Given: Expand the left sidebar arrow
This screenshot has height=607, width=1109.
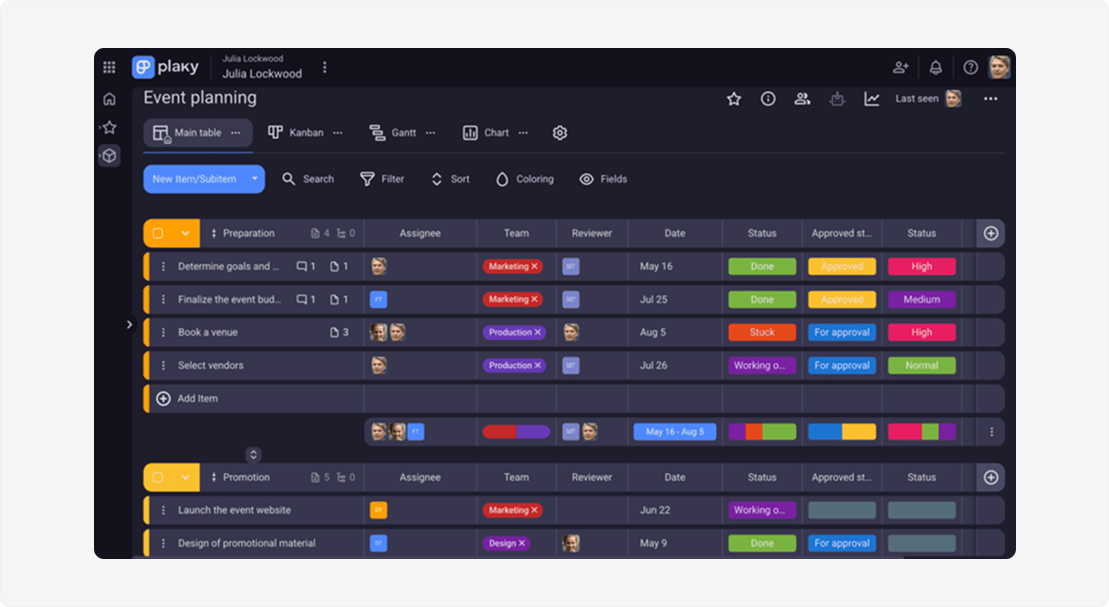Looking at the screenshot, I should tap(129, 325).
